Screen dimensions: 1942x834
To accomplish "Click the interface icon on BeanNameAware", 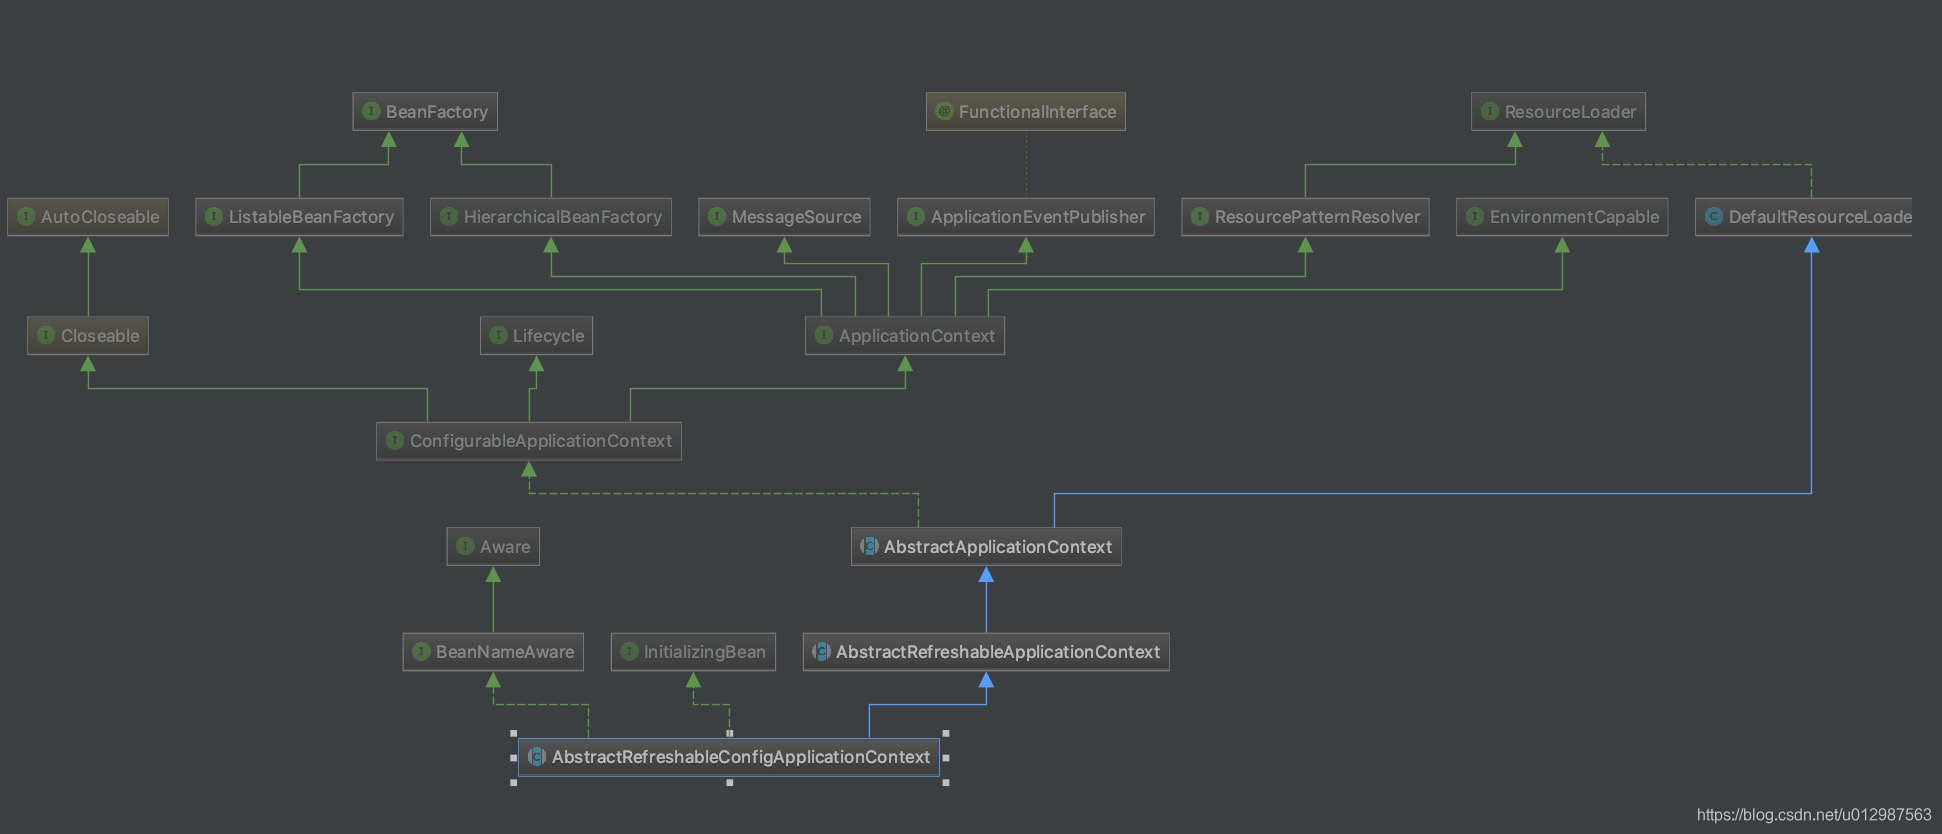I will [x=421, y=651].
